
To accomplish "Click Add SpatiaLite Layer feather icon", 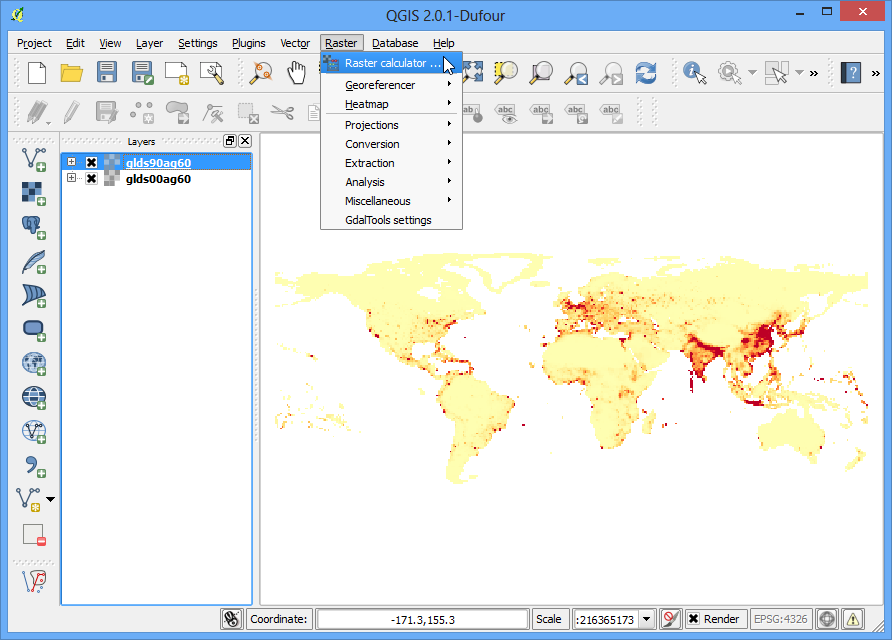I will pyautogui.click(x=34, y=262).
